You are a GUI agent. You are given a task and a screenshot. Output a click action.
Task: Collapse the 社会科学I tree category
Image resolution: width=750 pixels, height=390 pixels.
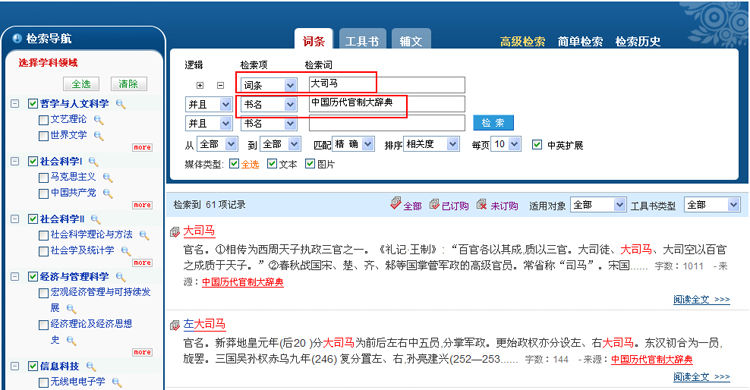pos(15,161)
